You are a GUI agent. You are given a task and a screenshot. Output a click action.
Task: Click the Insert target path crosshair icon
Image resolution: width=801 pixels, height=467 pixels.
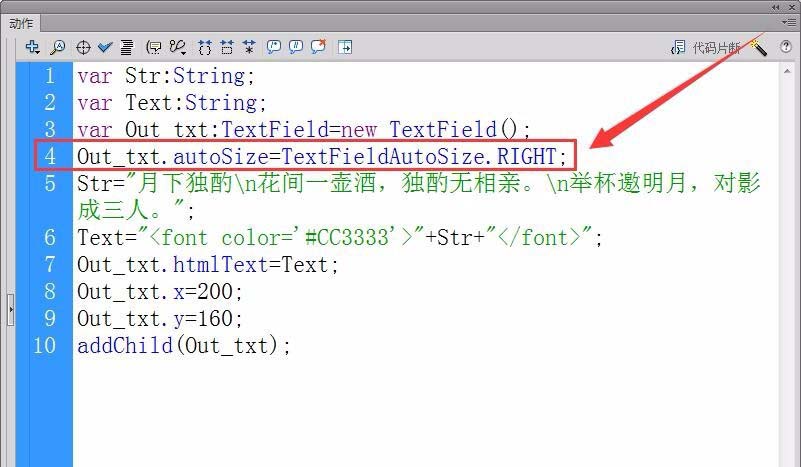(x=83, y=48)
